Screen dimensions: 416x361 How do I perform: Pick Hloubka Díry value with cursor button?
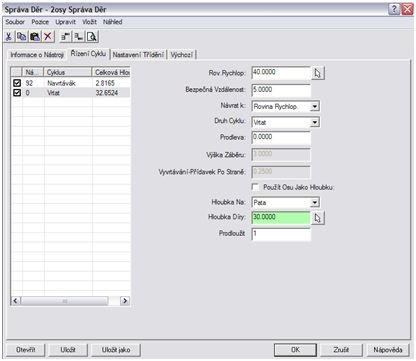pos(318,218)
